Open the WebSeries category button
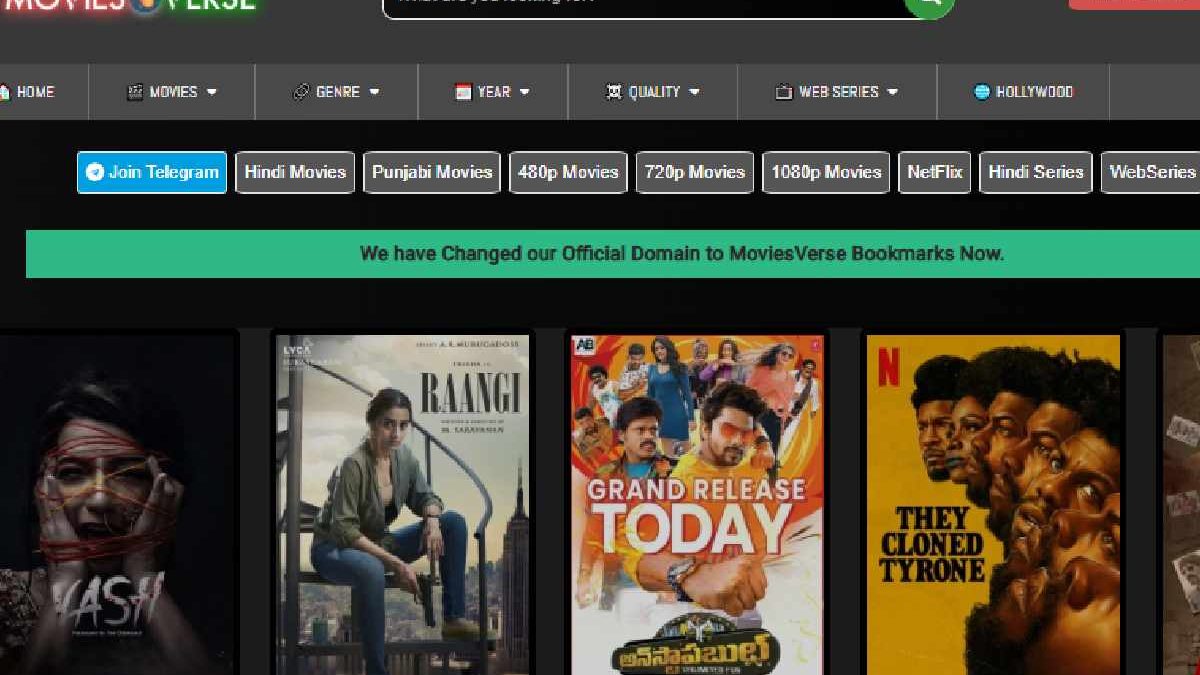The image size is (1200, 675). 1151,172
